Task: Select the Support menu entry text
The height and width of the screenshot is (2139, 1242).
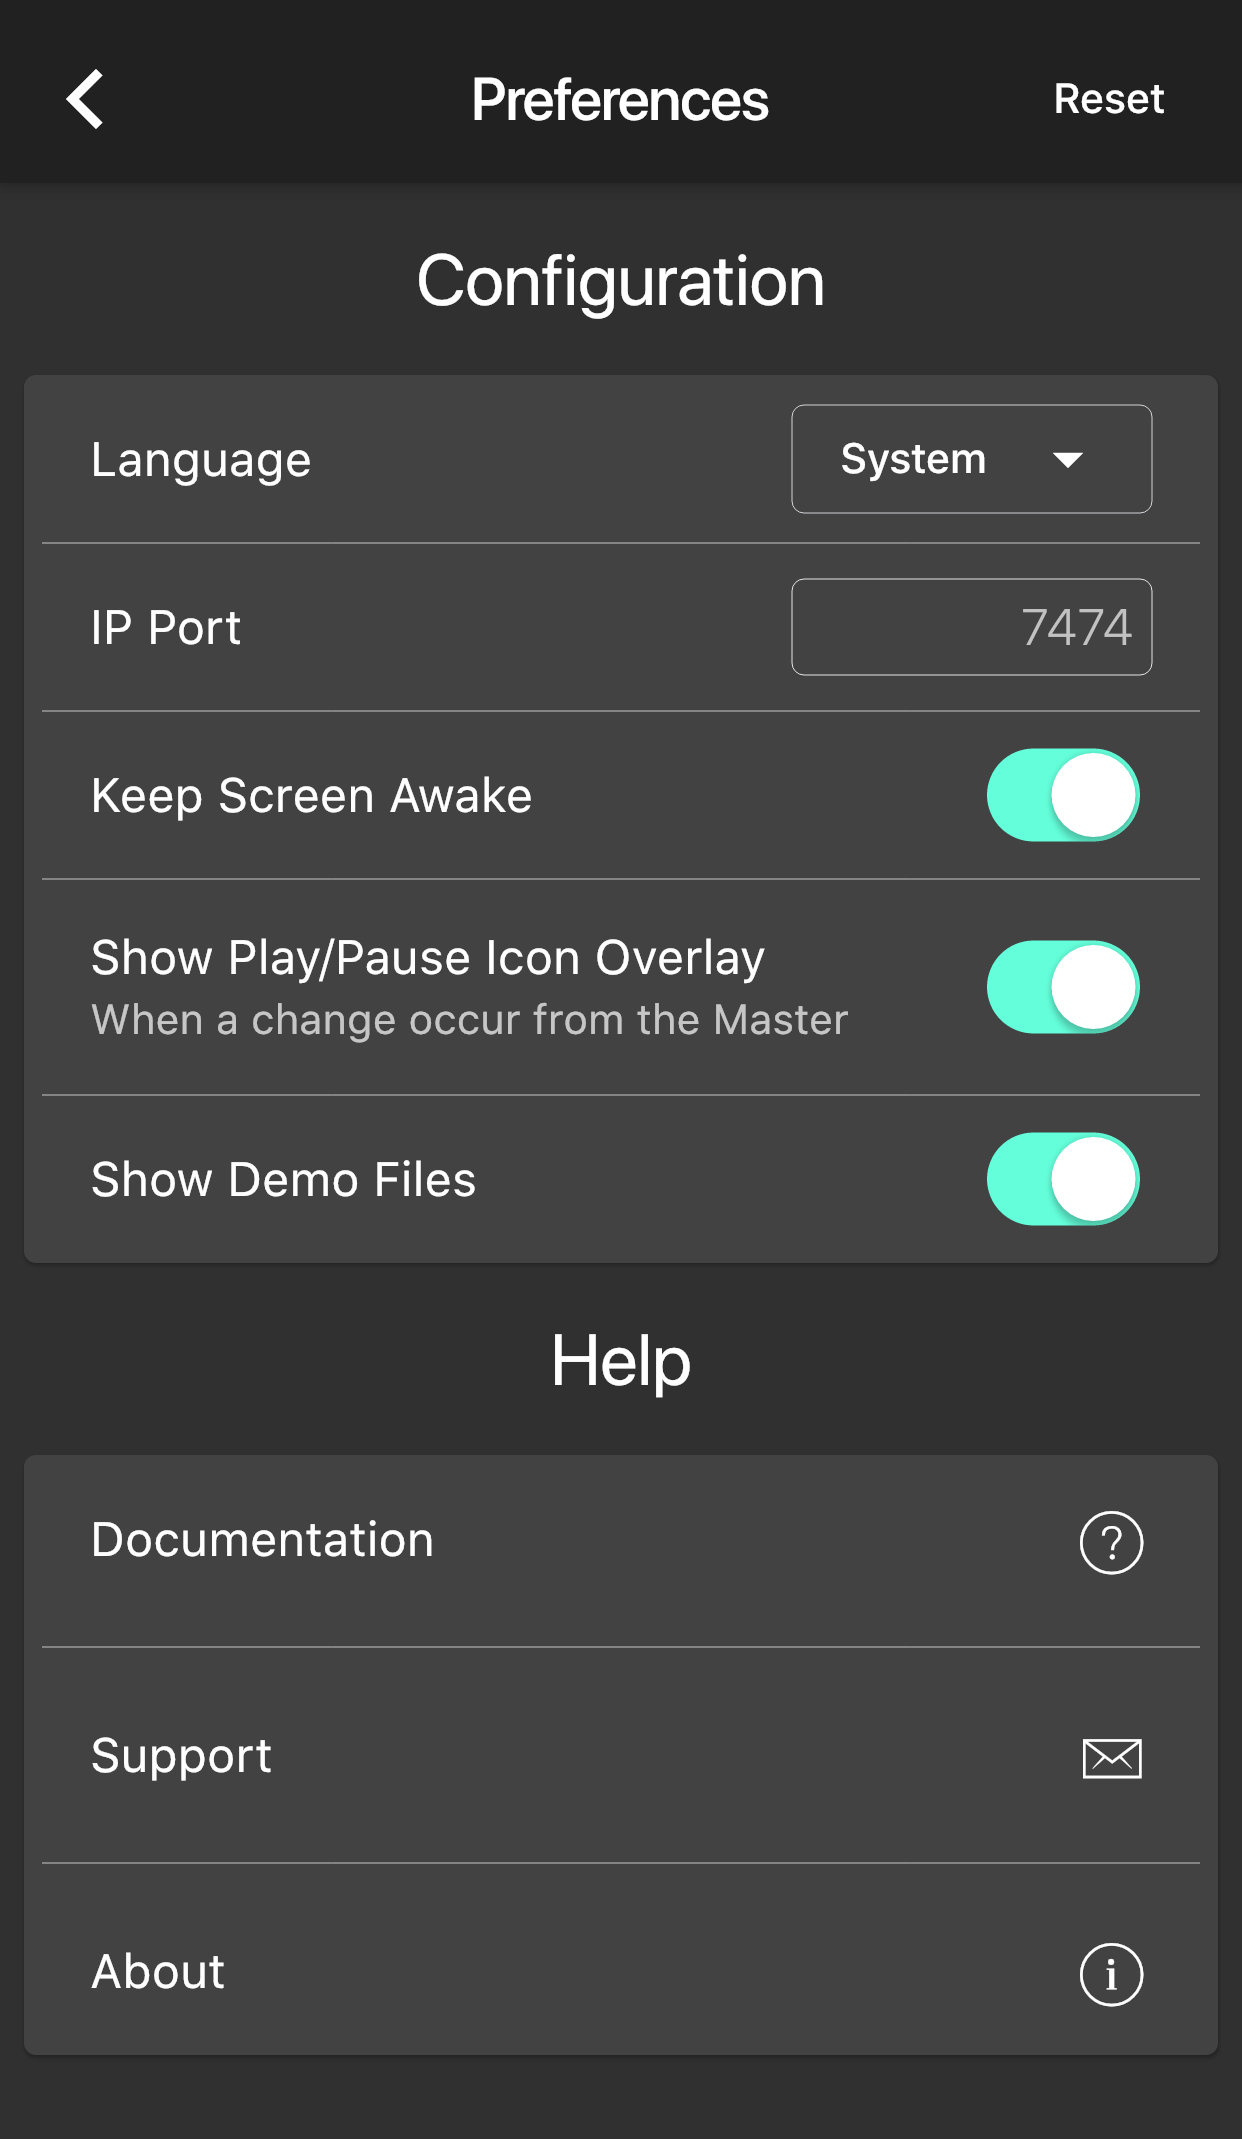Action: click(181, 1756)
